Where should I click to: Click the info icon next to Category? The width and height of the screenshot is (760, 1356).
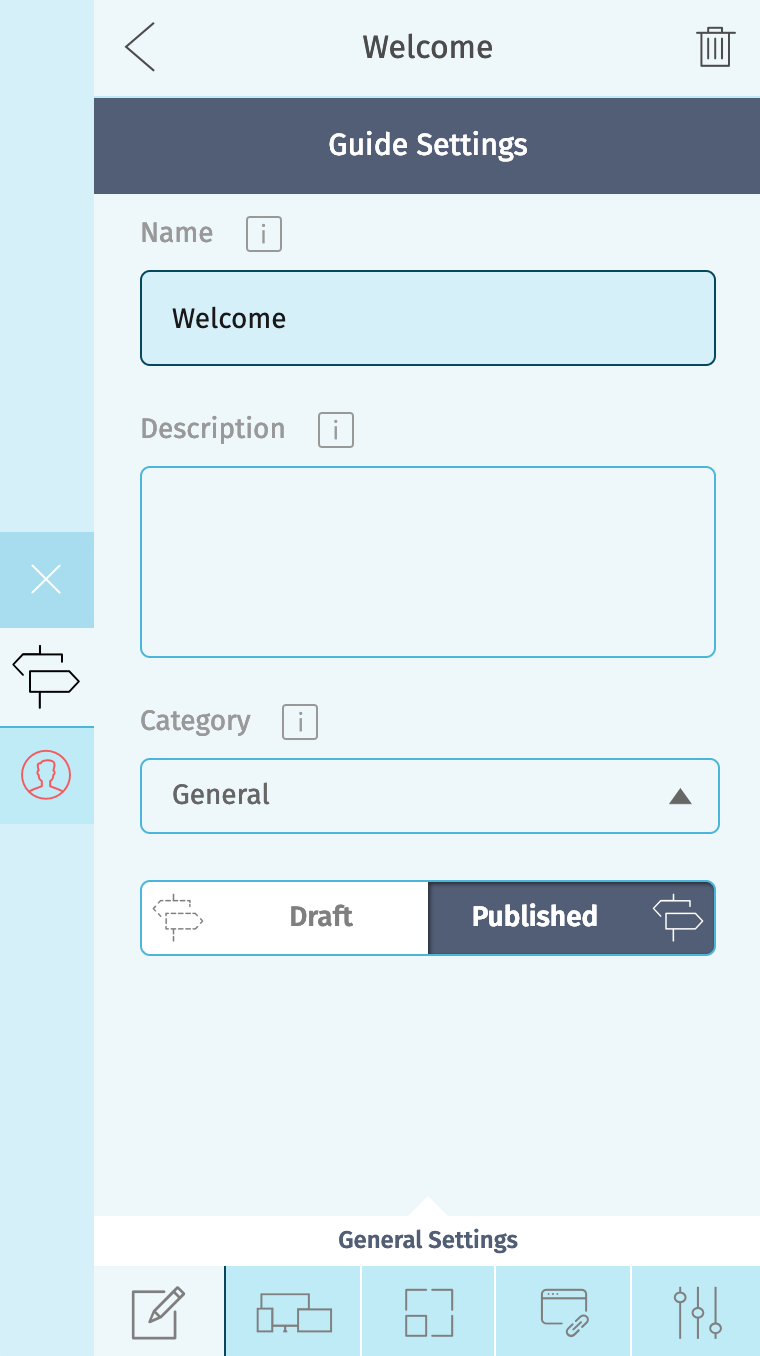300,721
